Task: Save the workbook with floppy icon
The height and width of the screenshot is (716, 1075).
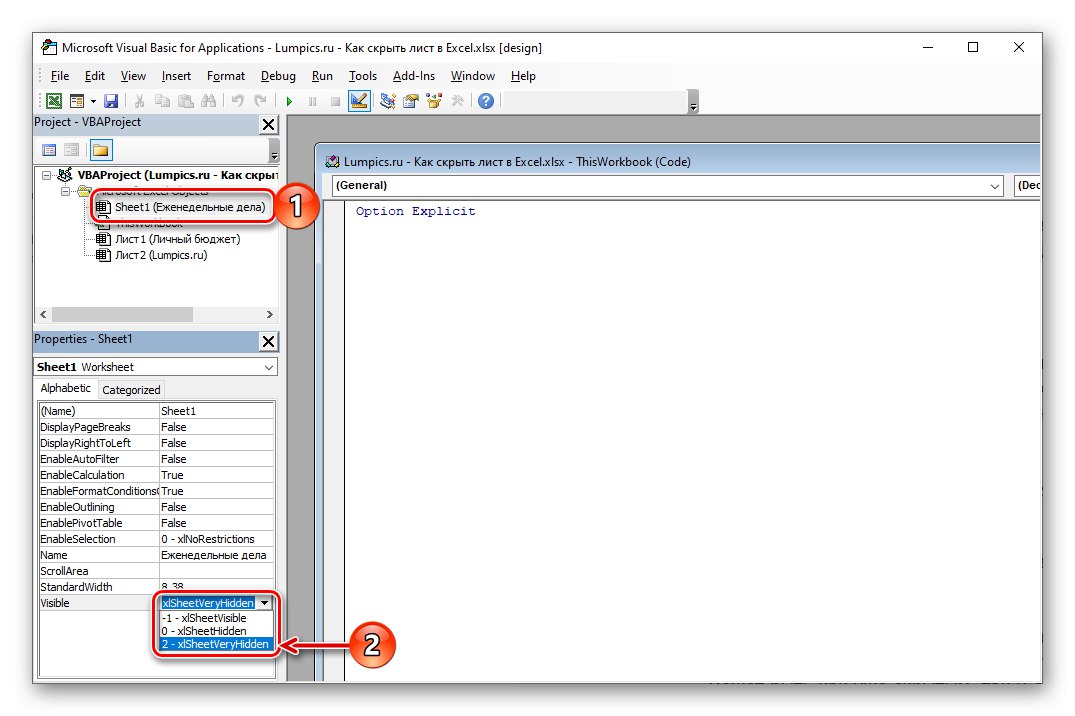Action: coord(111,102)
